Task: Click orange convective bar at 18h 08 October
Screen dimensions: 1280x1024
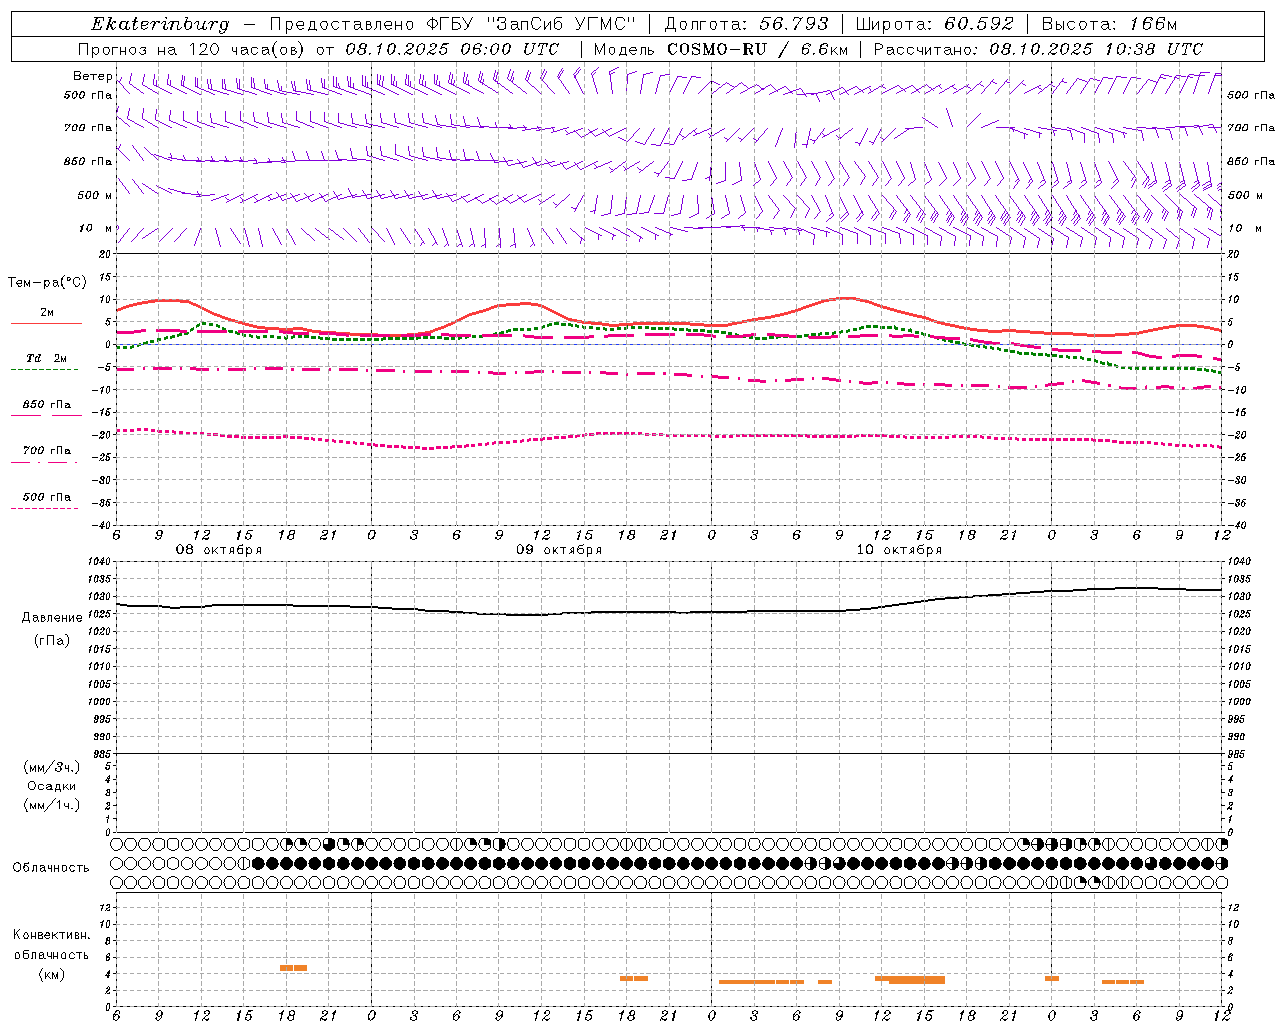Action: tap(294, 968)
